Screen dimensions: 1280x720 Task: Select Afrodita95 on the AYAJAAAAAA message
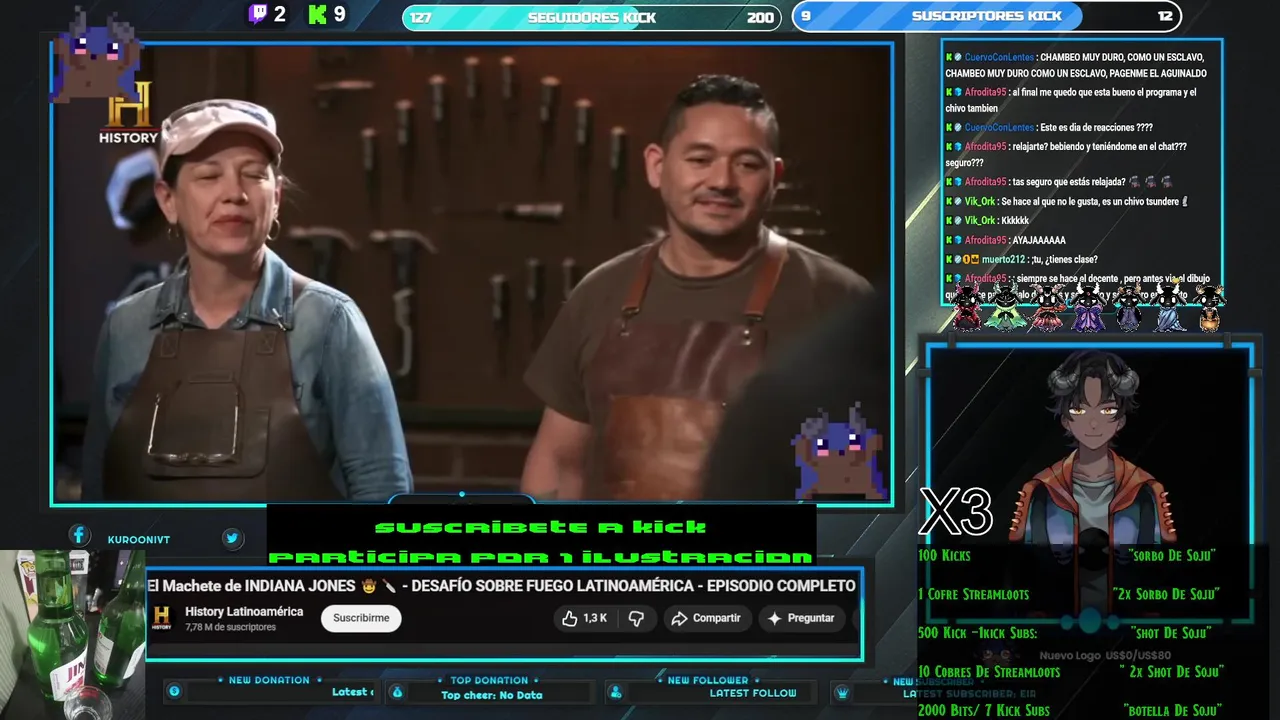(986, 241)
